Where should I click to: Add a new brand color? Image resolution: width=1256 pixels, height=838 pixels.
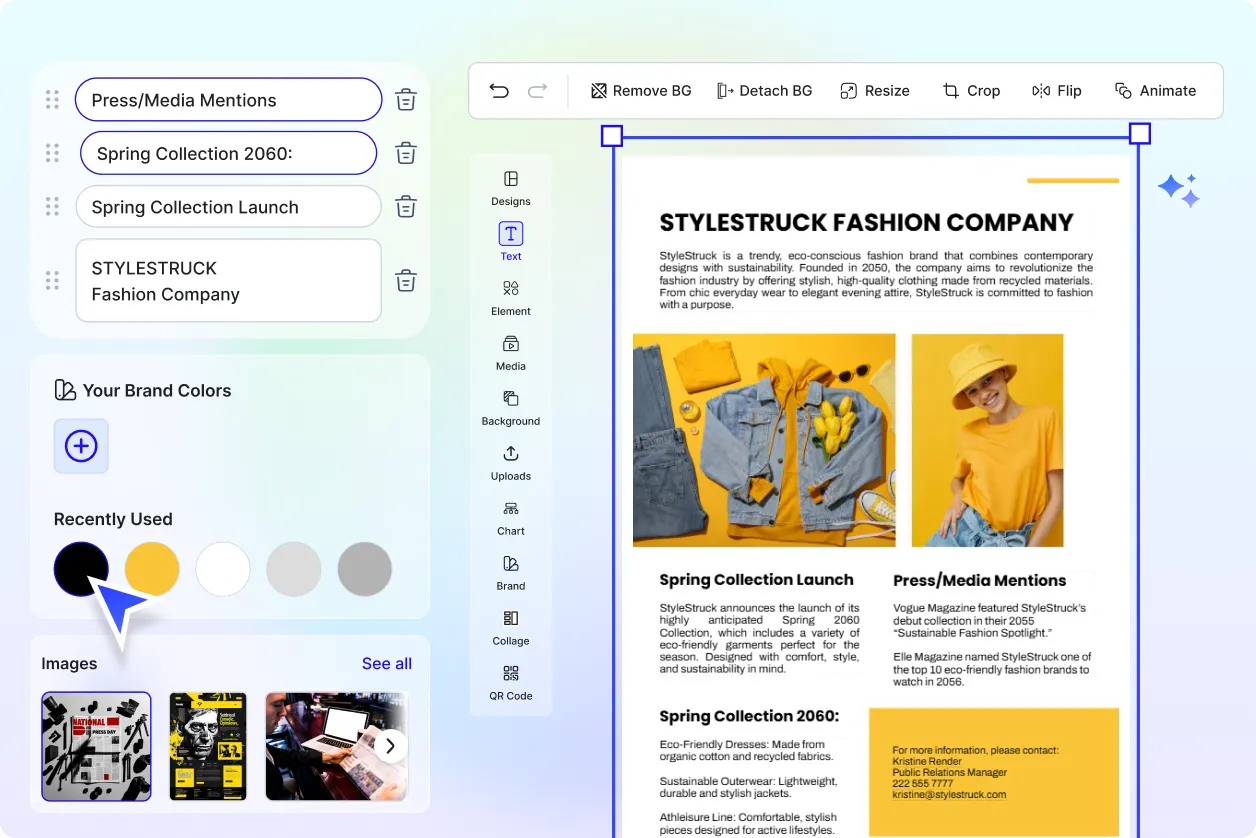(81, 446)
